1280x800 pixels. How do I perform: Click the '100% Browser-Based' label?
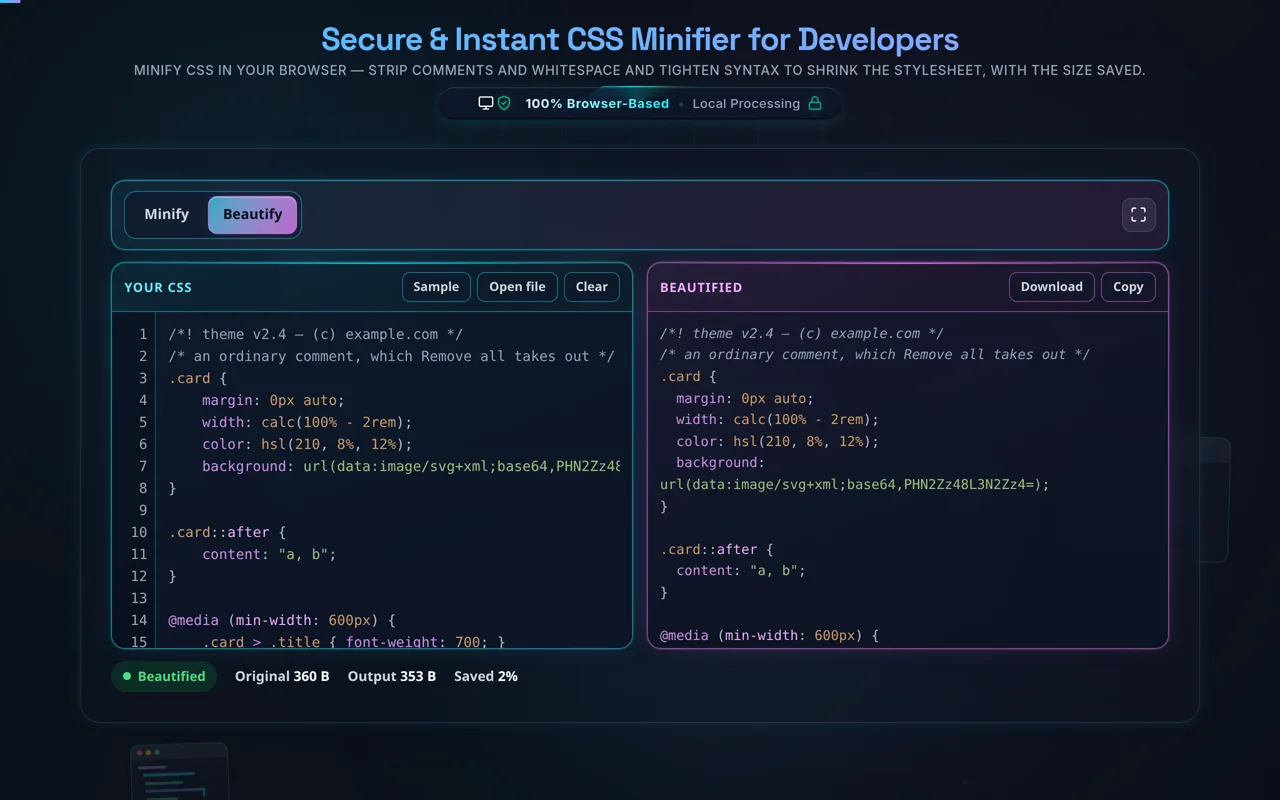[597, 103]
